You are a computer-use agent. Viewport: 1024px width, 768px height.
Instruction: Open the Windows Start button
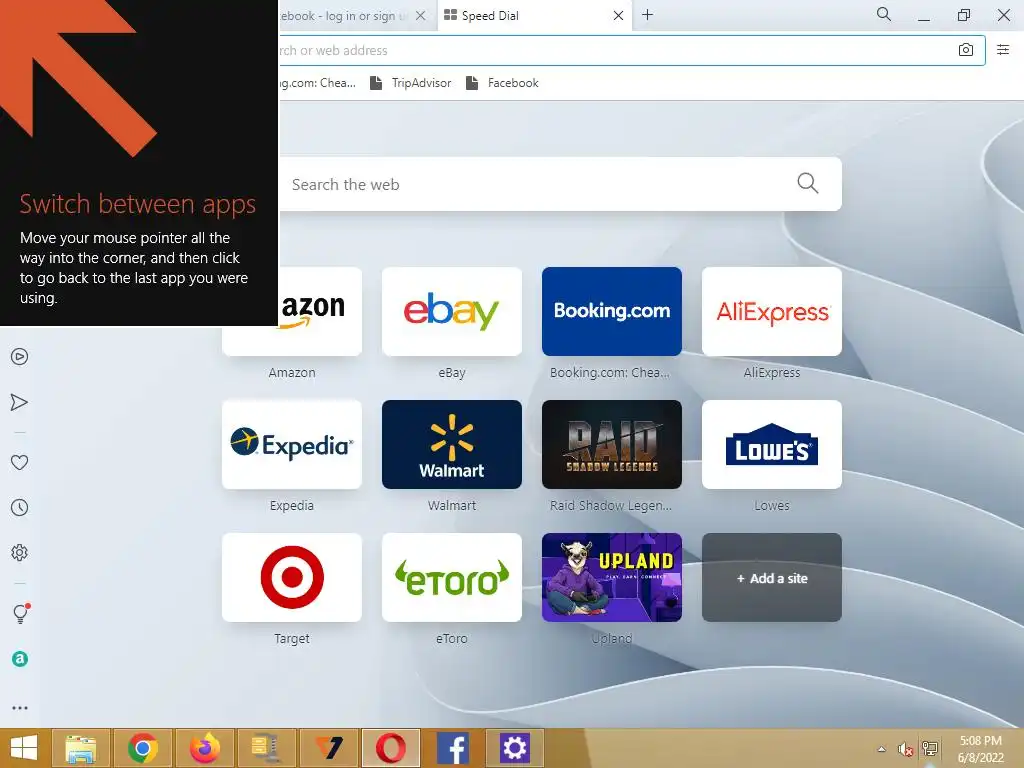24,748
